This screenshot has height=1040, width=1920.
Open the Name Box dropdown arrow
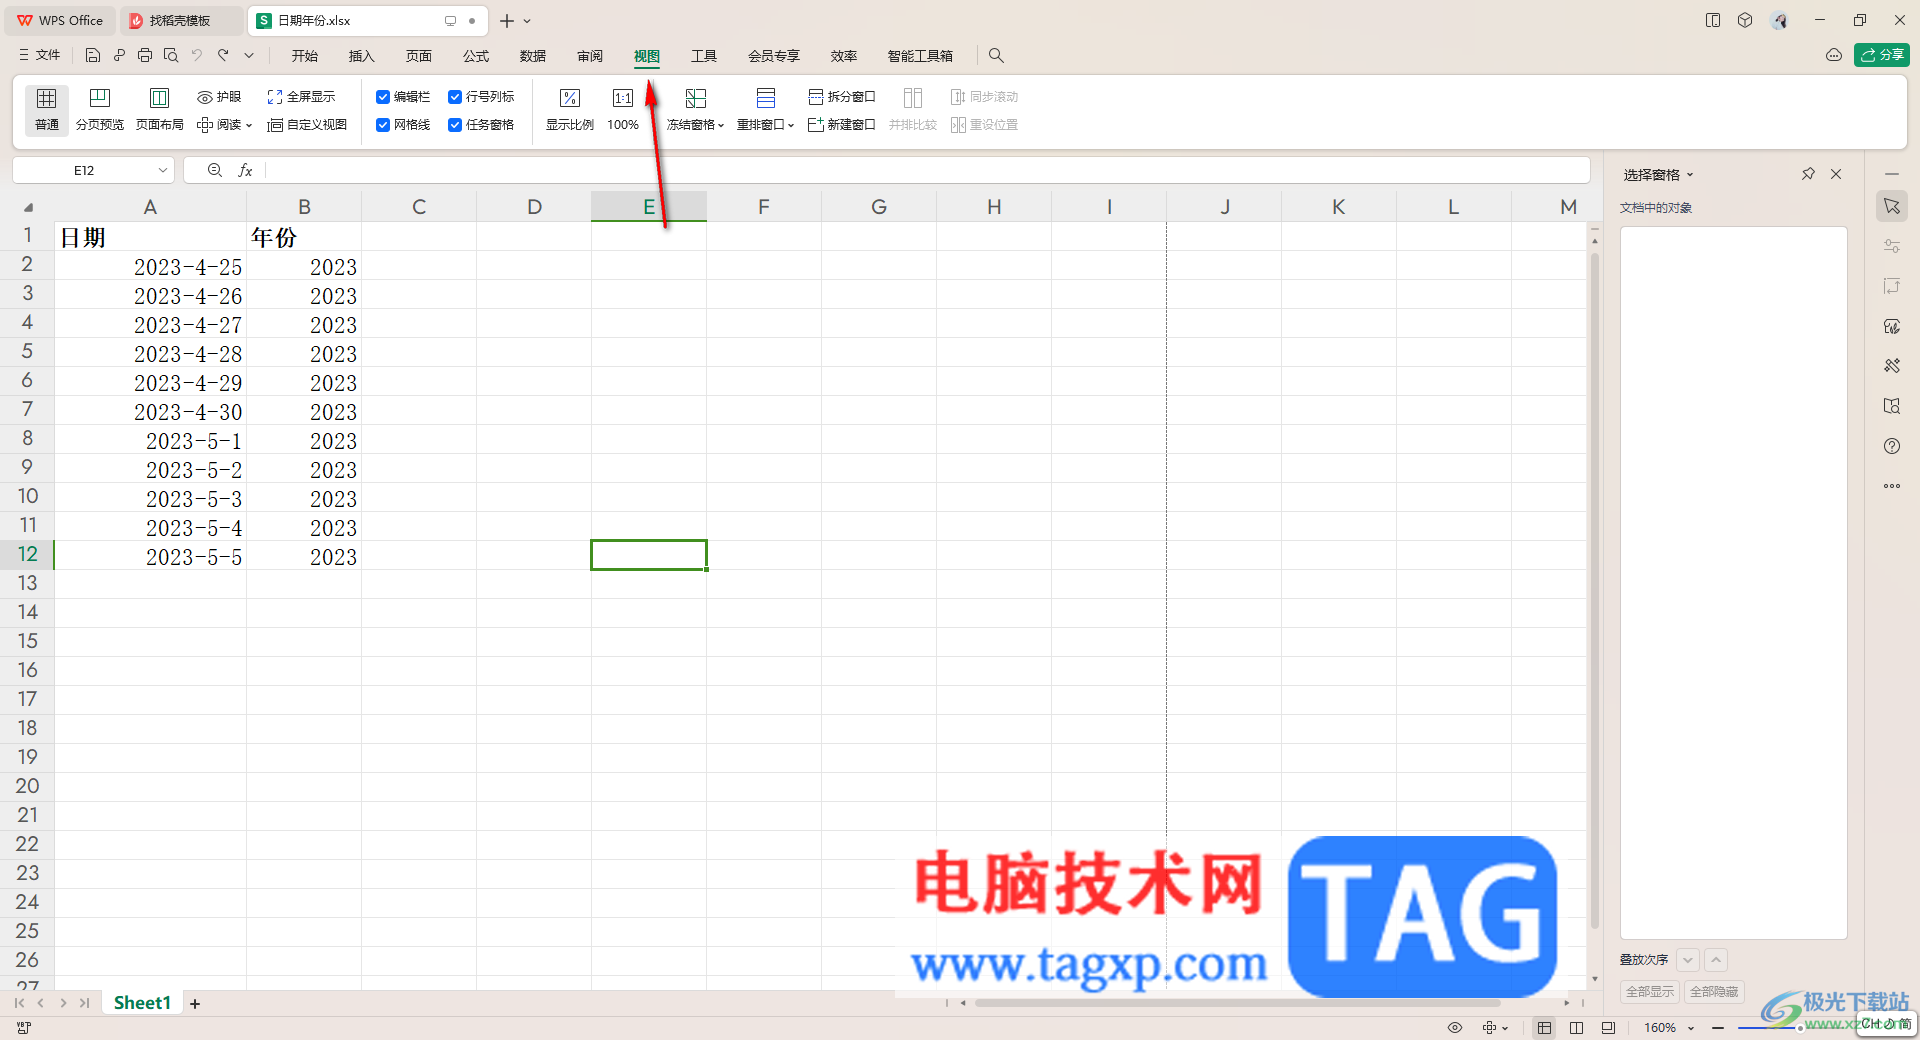coord(162,171)
